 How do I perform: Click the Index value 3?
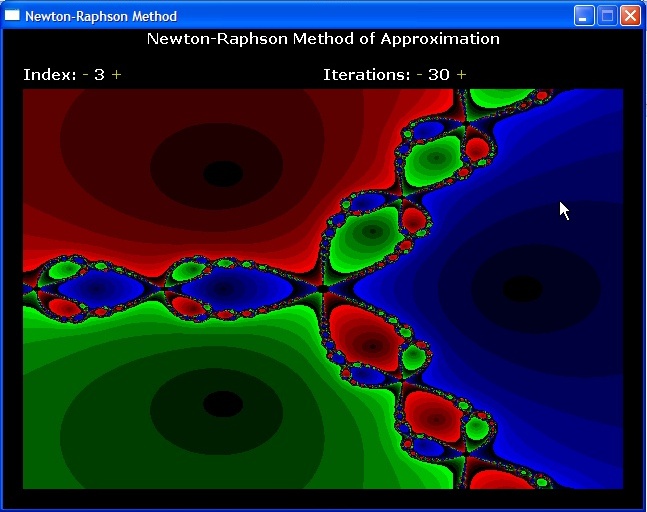[99, 75]
